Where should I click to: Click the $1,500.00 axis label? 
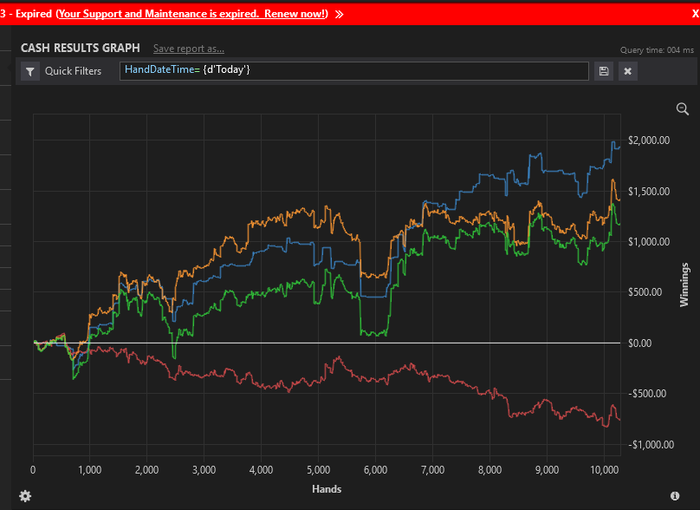649,192
